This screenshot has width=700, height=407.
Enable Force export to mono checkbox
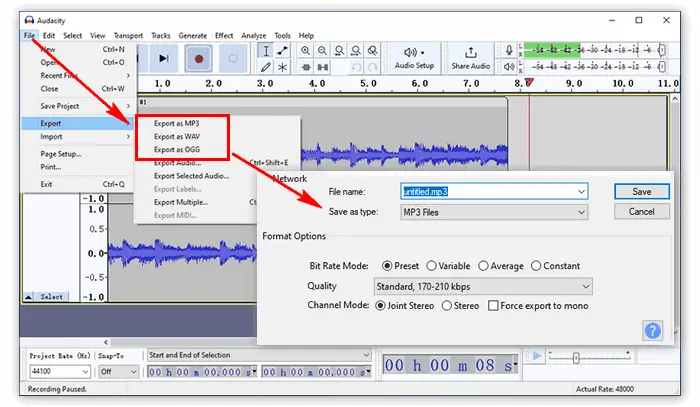click(493, 306)
